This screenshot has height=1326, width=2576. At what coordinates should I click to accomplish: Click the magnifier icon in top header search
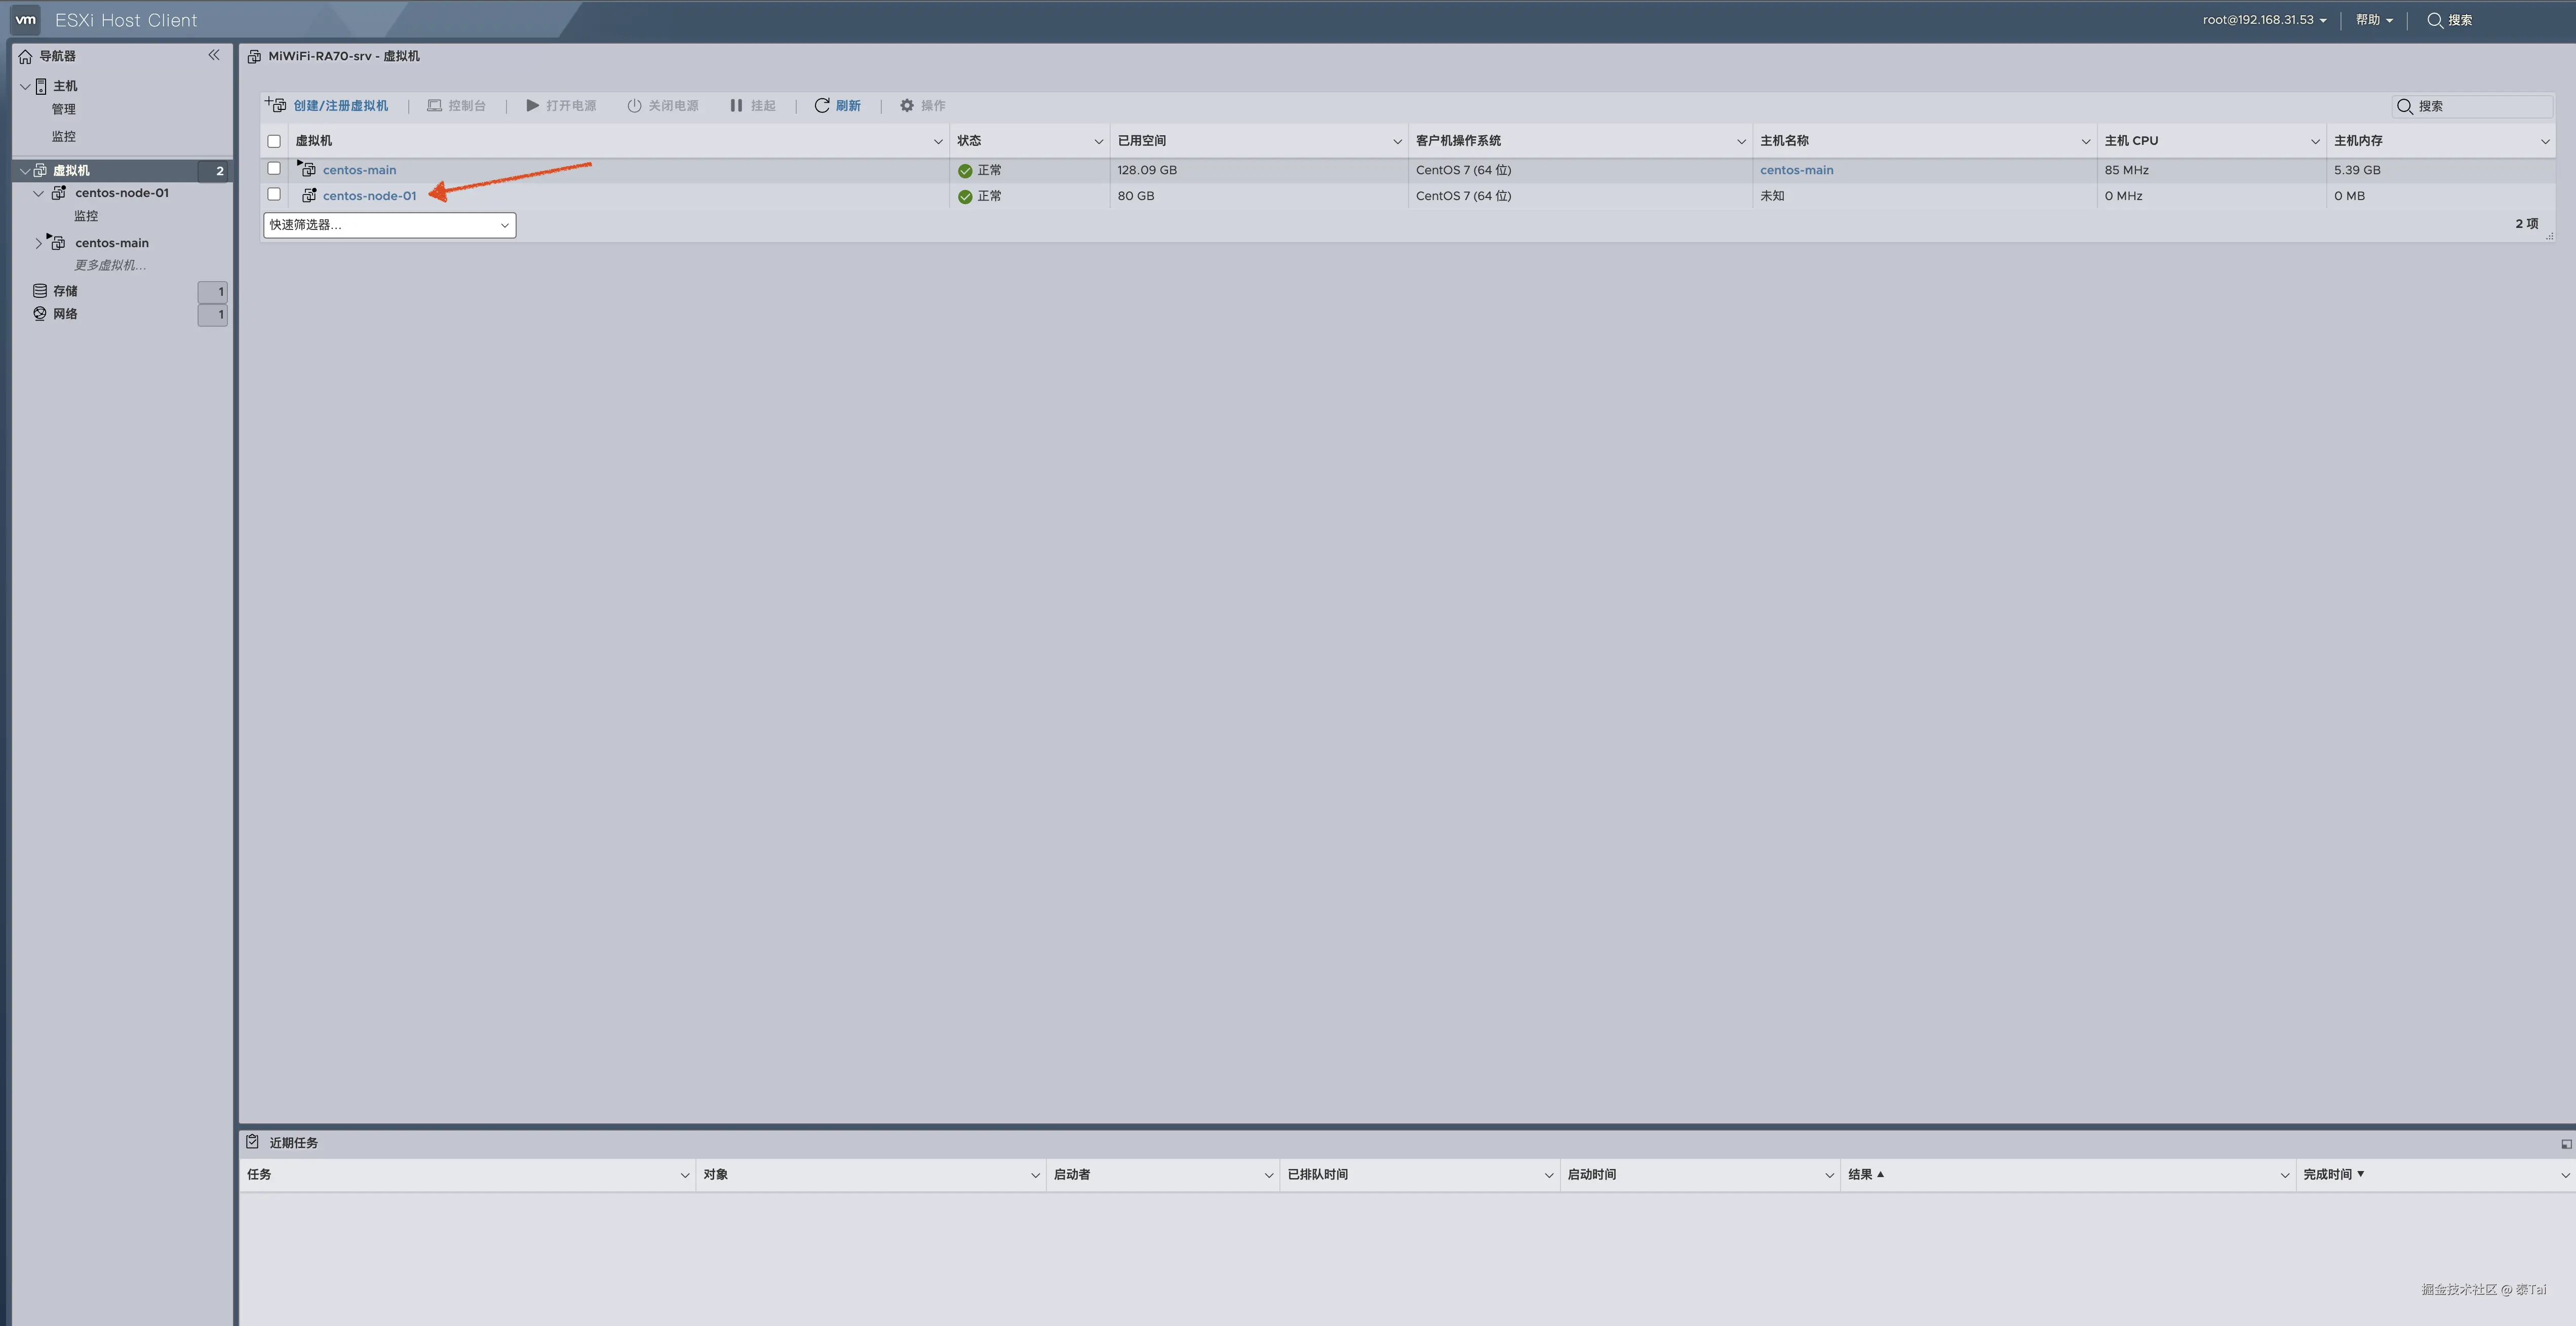pyautogui.click(x=2435, y=20)
